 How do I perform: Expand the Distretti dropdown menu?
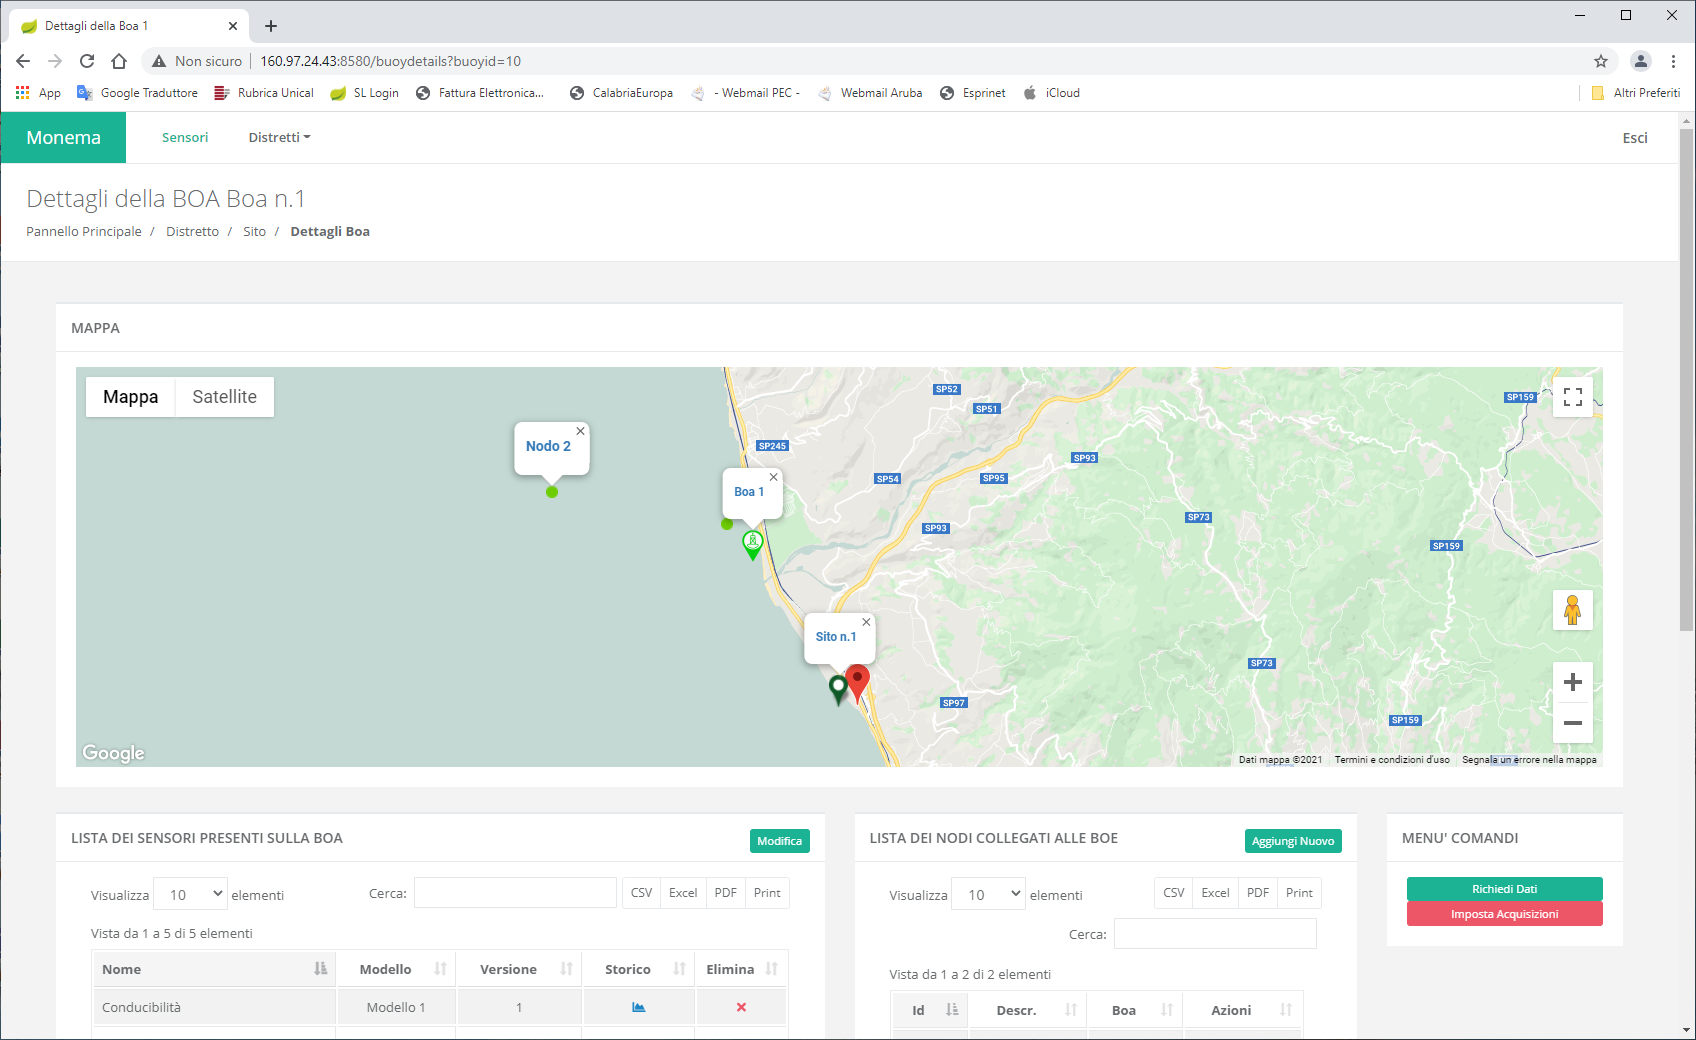tap(279, 137)
